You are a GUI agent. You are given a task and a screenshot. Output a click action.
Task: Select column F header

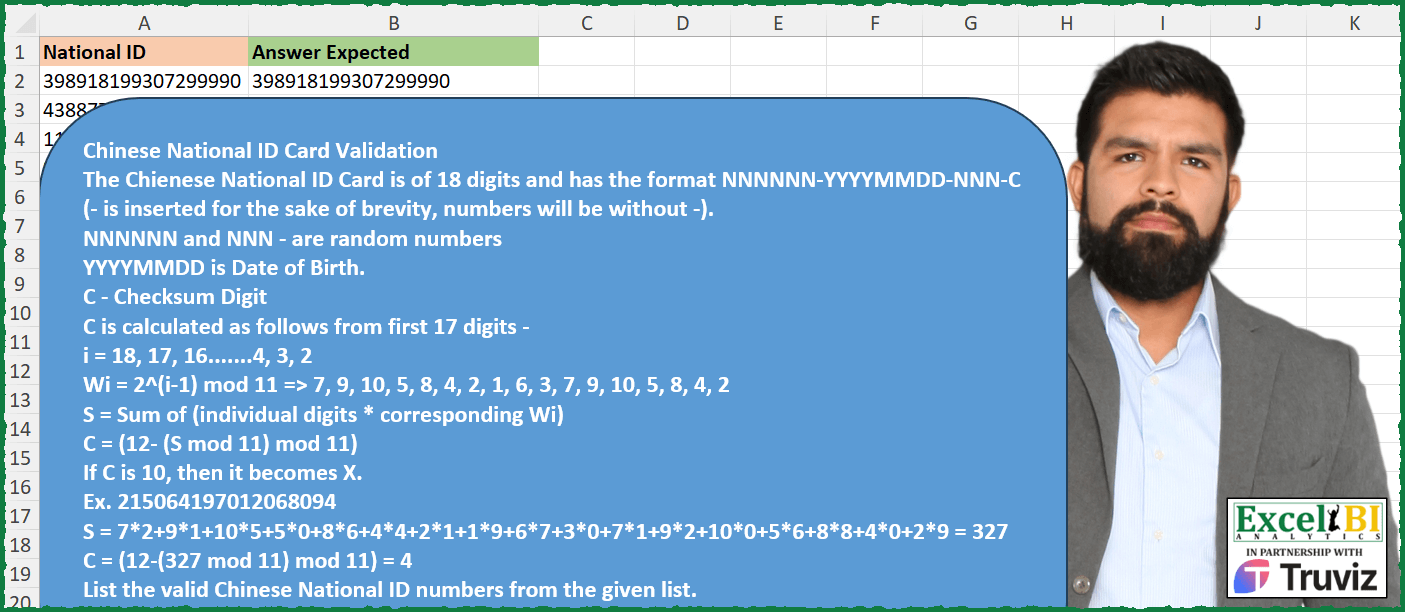tap(874, 22)
